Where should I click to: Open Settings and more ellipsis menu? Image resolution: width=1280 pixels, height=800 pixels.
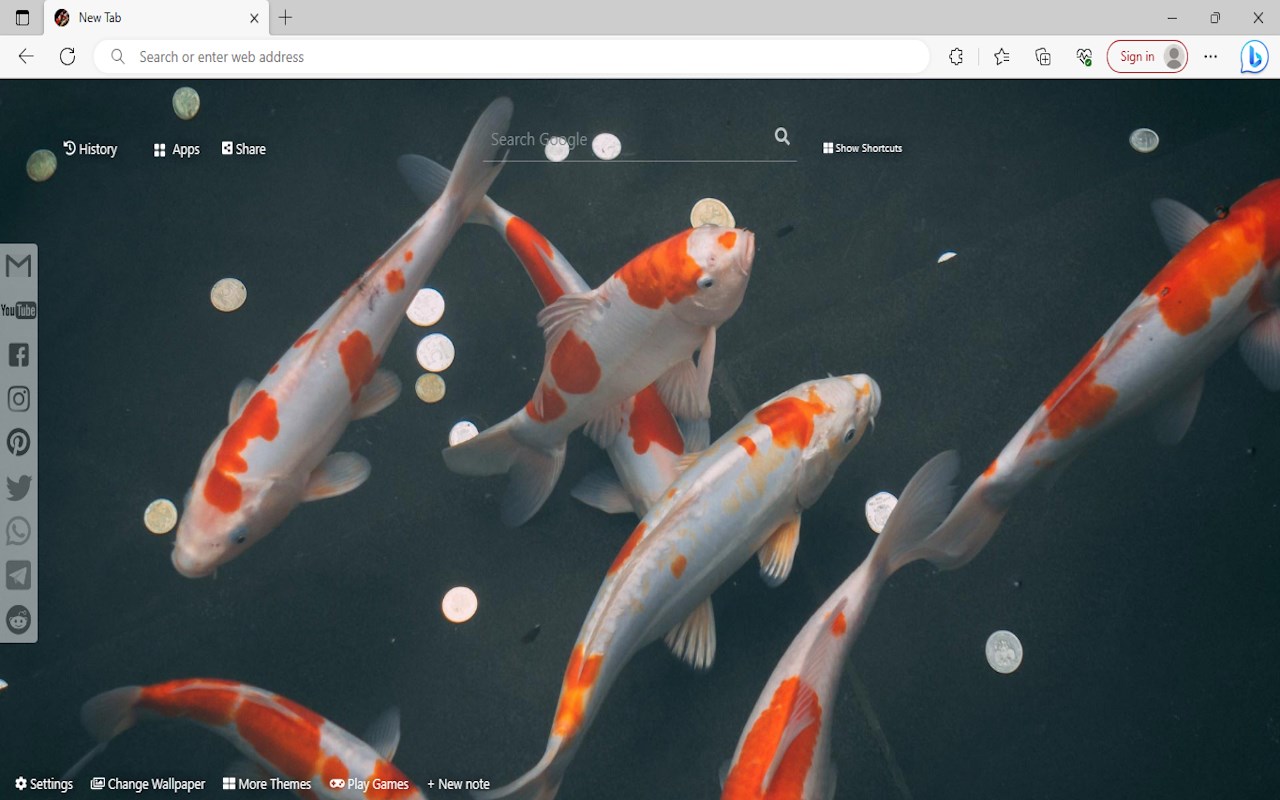(1211, 57)
